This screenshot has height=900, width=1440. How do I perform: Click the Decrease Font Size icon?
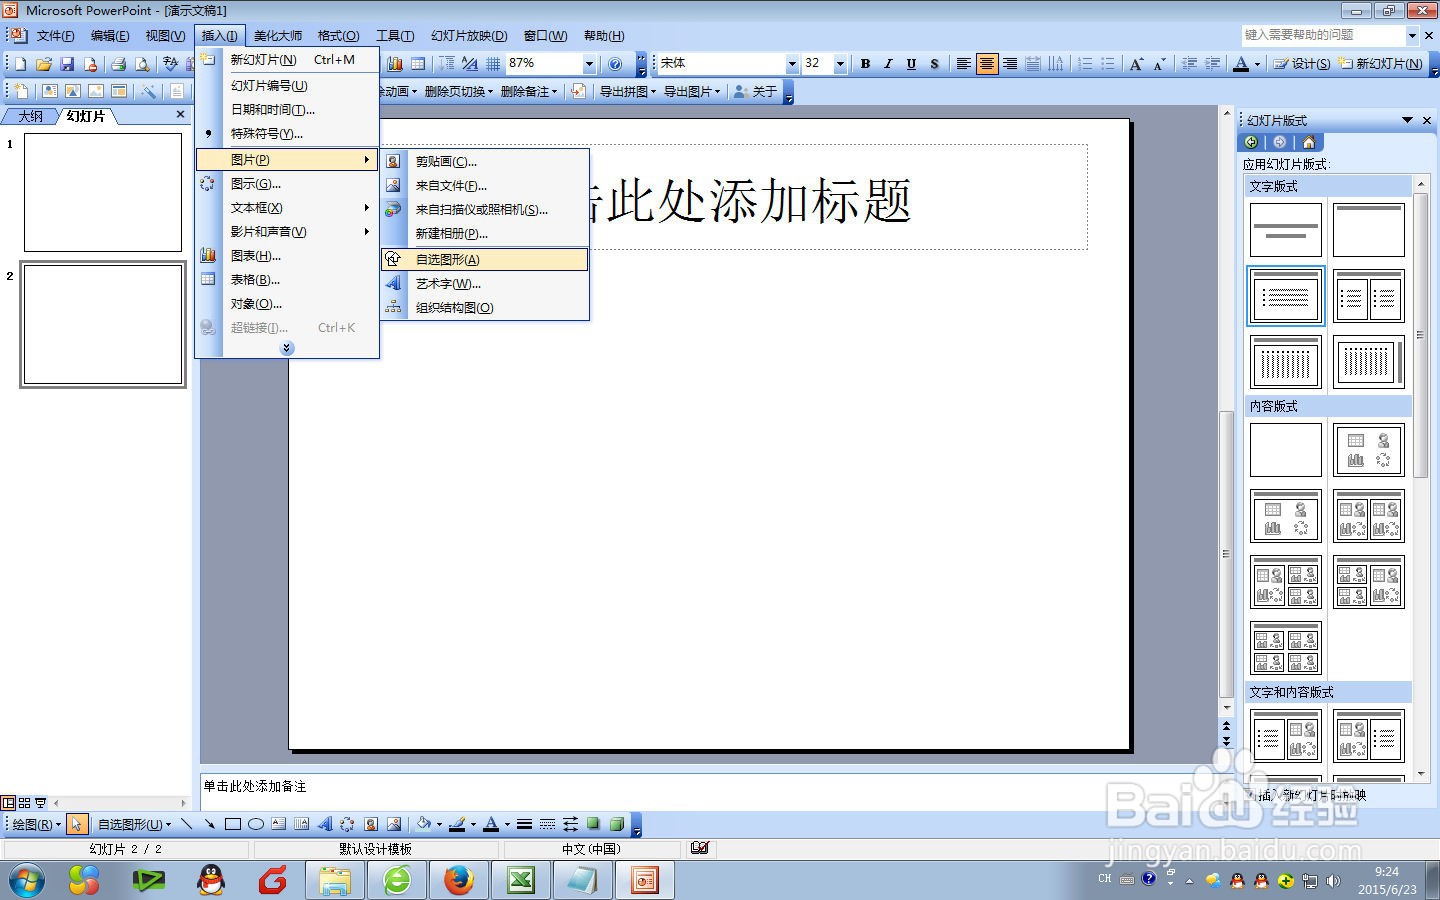pos(1160,64)
